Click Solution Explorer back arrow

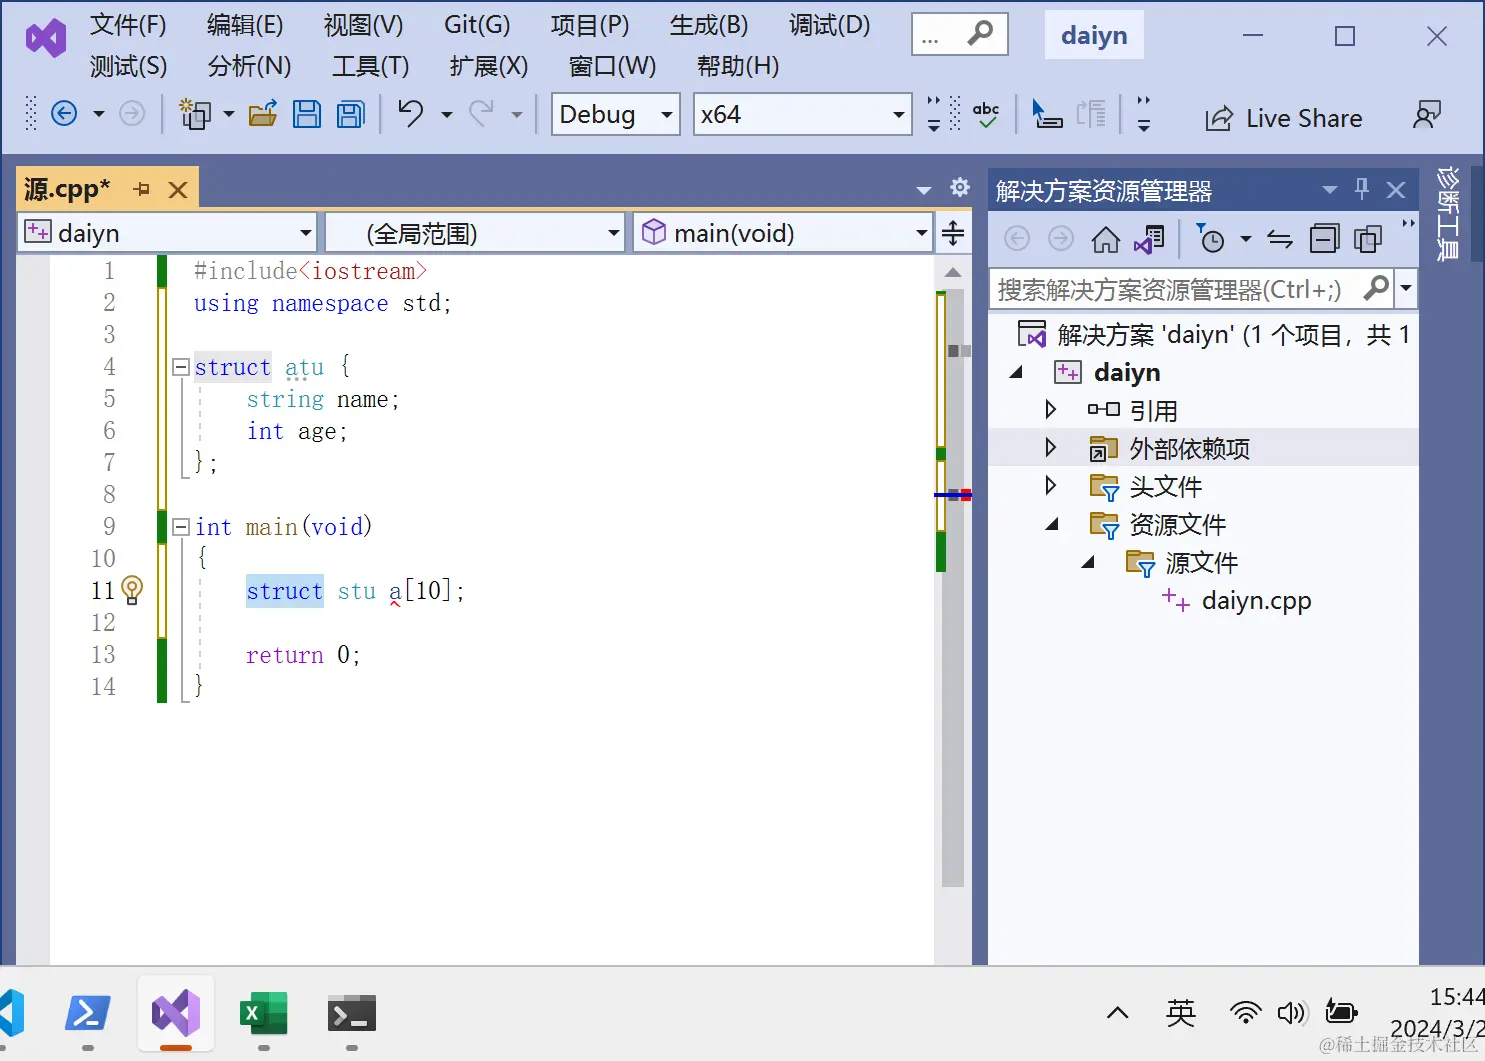click(x=1017, y=238)
